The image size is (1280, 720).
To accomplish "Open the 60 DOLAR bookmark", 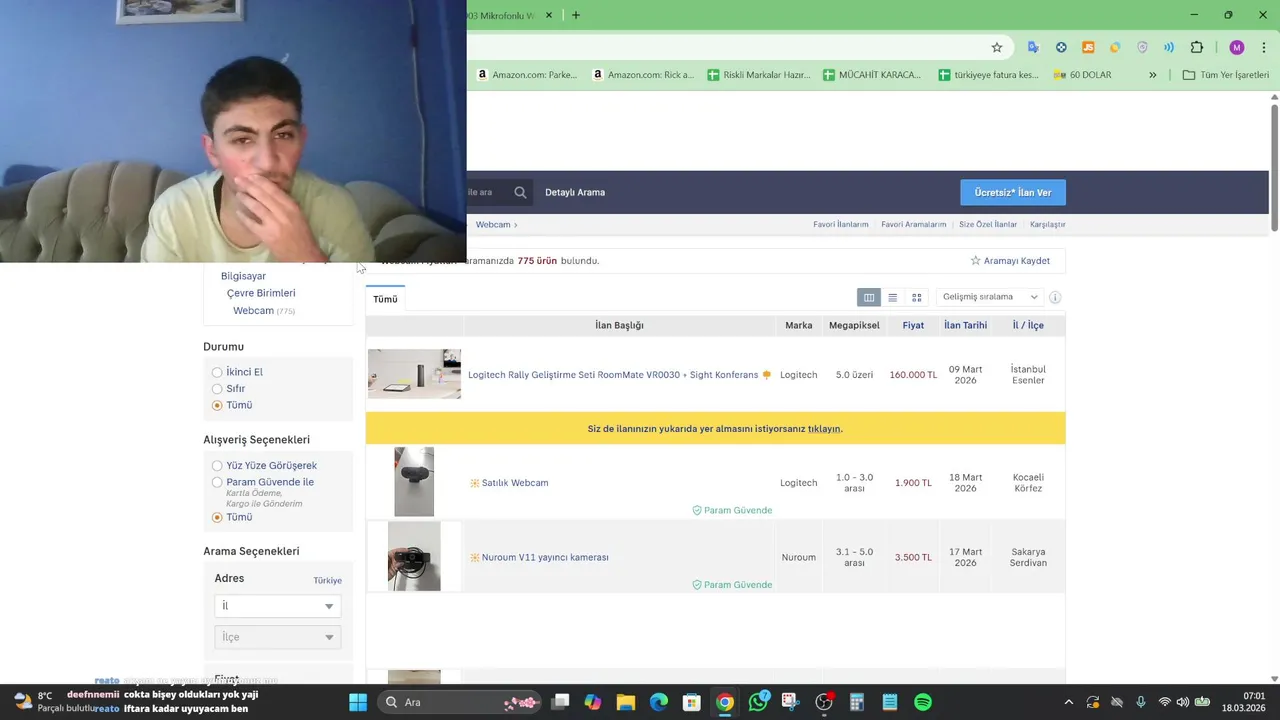I will point(1082,75).
